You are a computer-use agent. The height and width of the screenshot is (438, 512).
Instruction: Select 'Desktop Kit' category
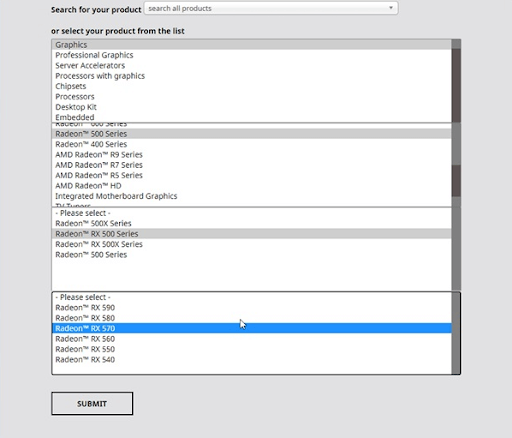[252, 107]
